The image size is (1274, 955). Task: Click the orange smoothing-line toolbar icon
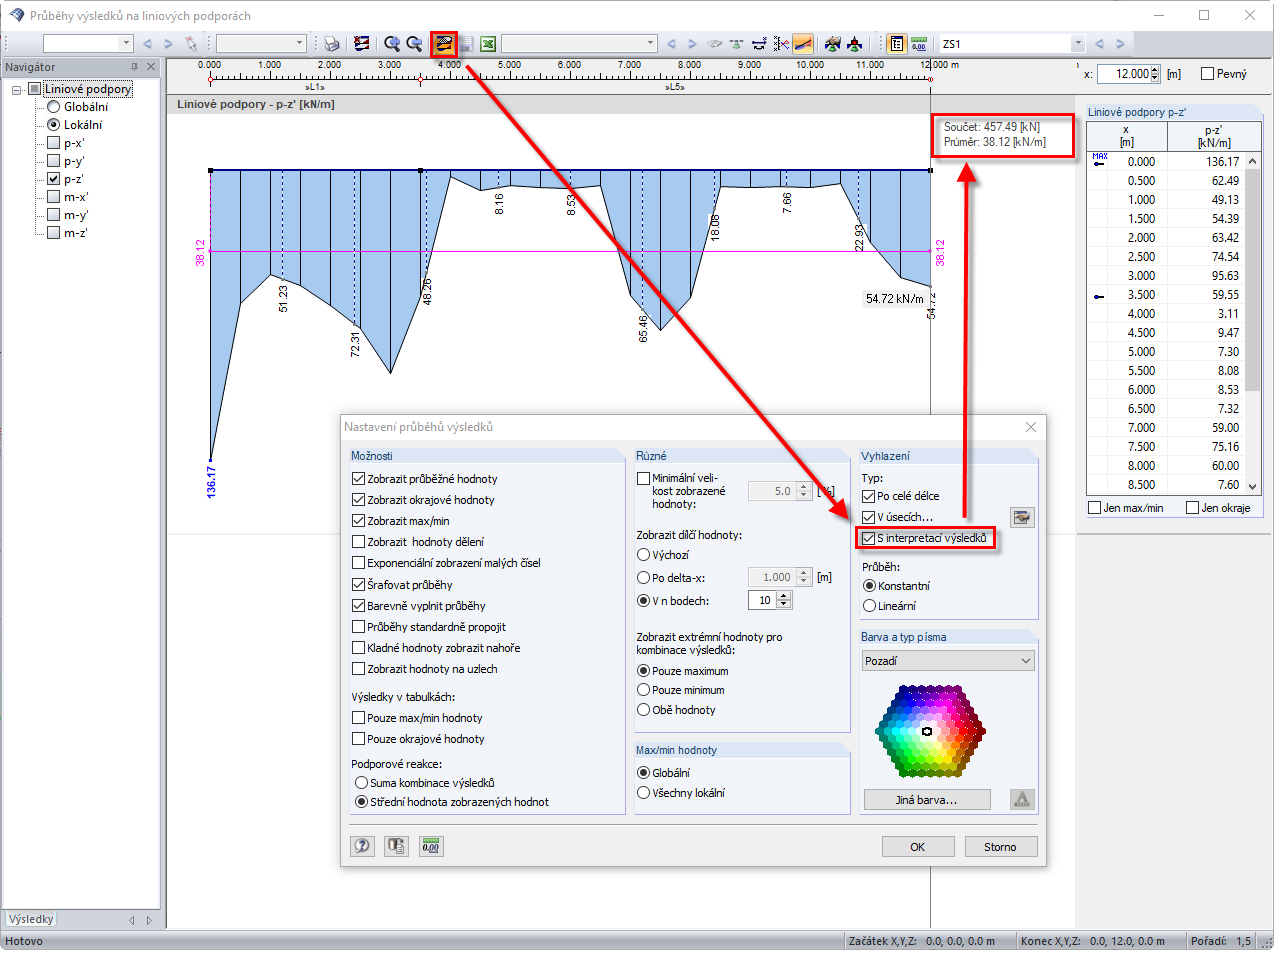point(804,44)
